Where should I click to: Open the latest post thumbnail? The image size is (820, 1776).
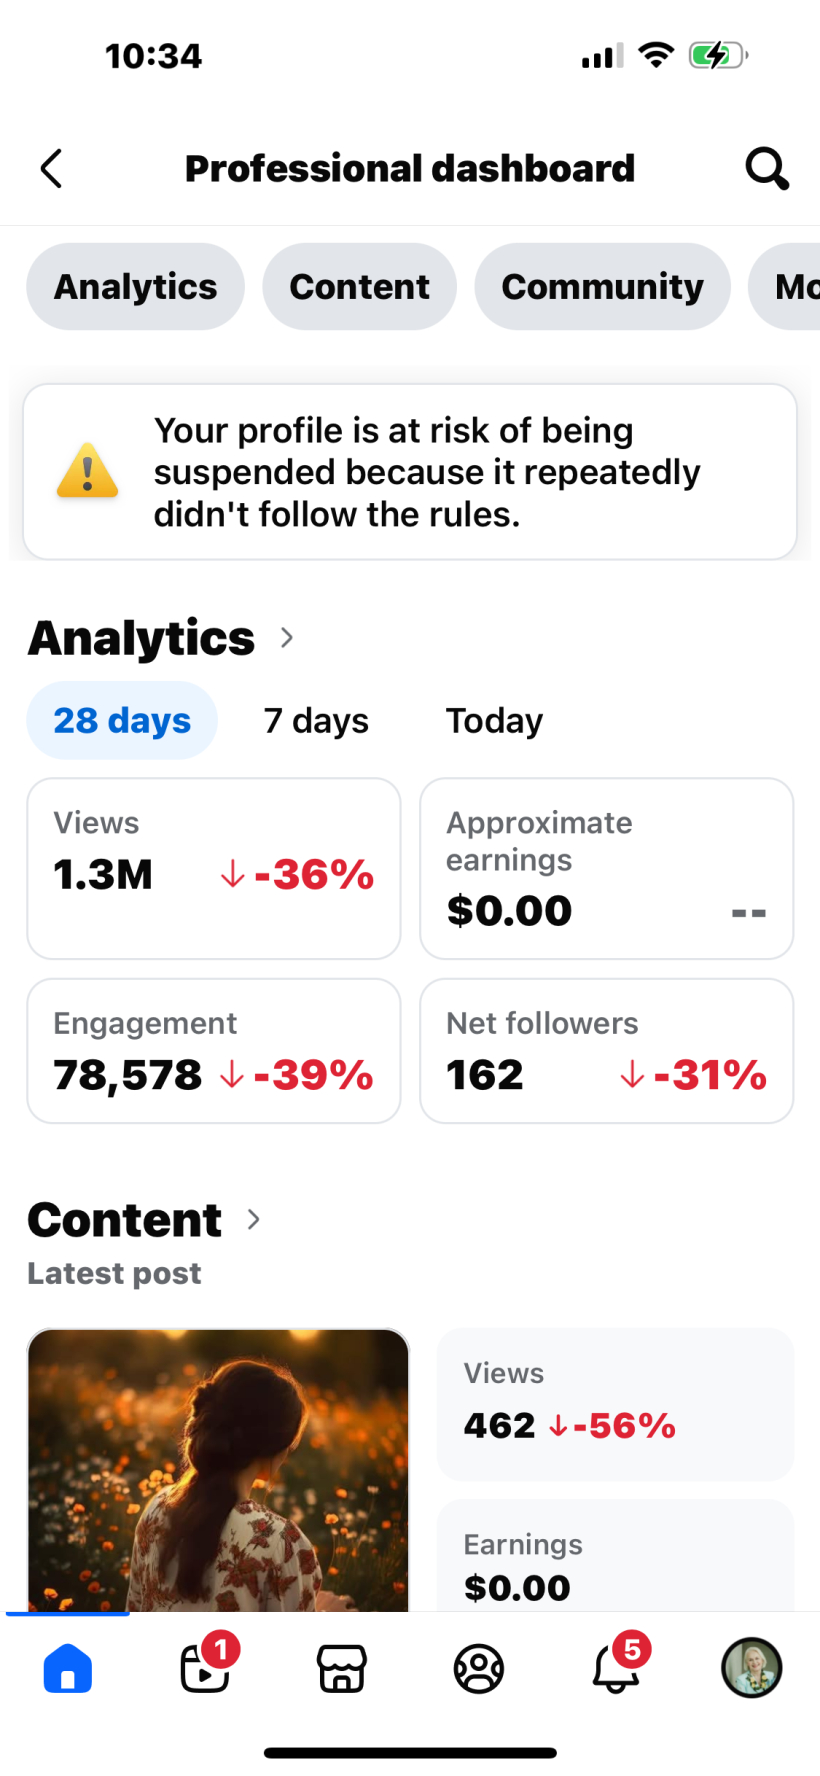click(218, 1470)
